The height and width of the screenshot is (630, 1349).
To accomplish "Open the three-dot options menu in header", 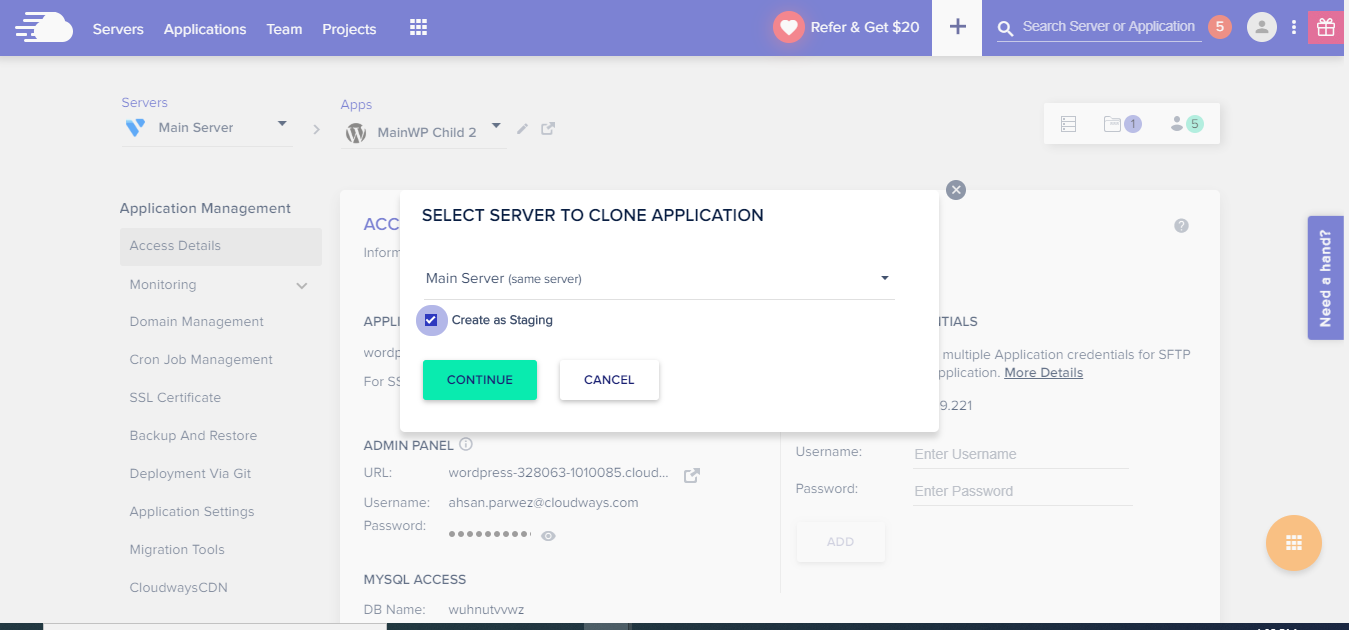I will coord(1294,28).
